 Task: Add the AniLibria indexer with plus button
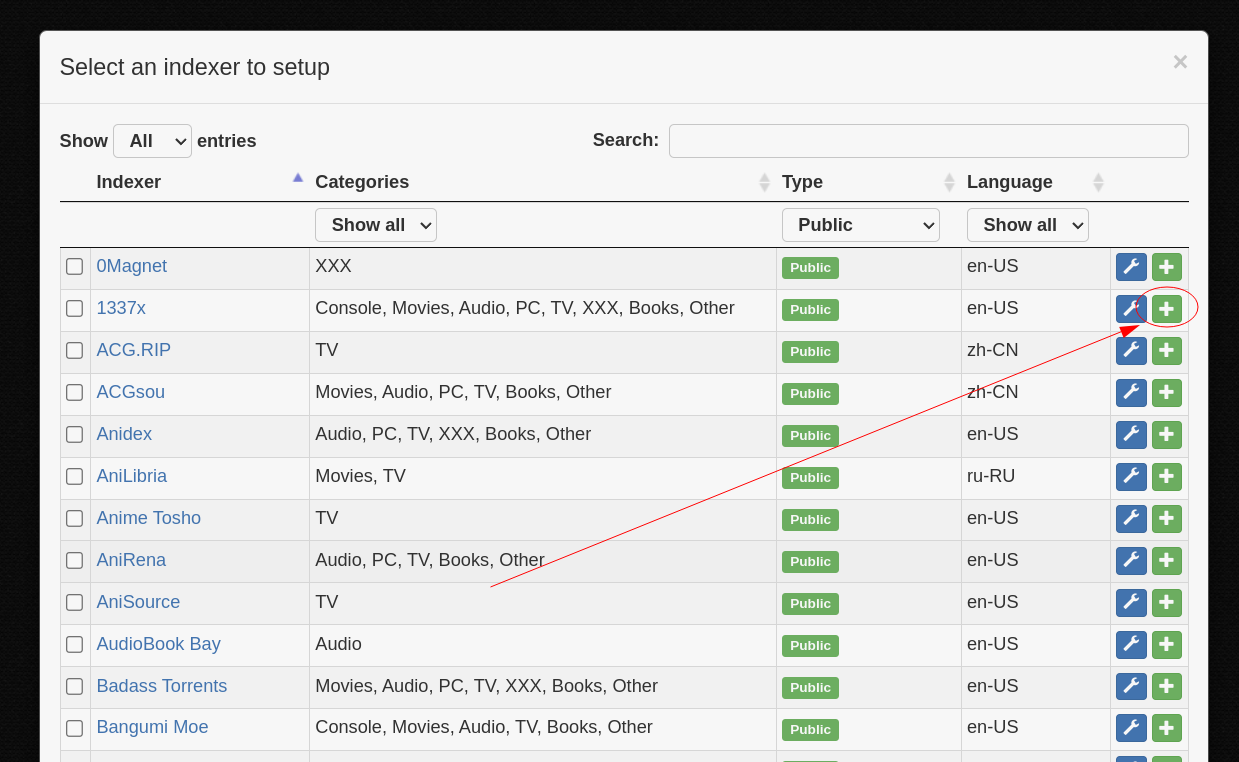coord(1167,477)
